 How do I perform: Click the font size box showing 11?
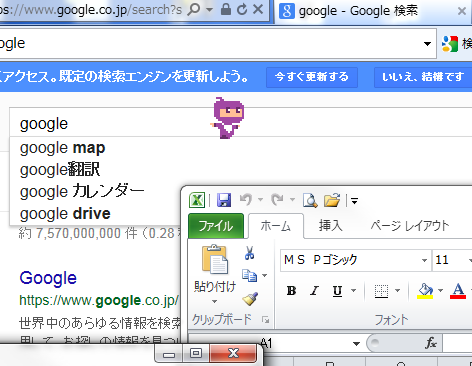click(x=449, y=260)
